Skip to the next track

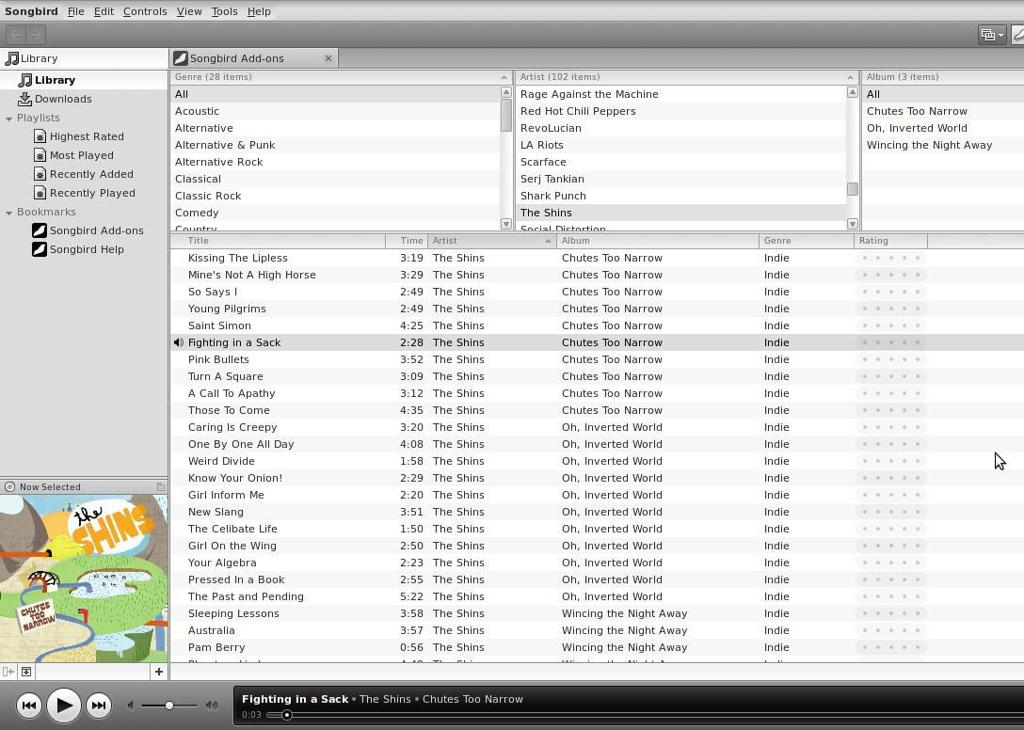pos(99,705)
